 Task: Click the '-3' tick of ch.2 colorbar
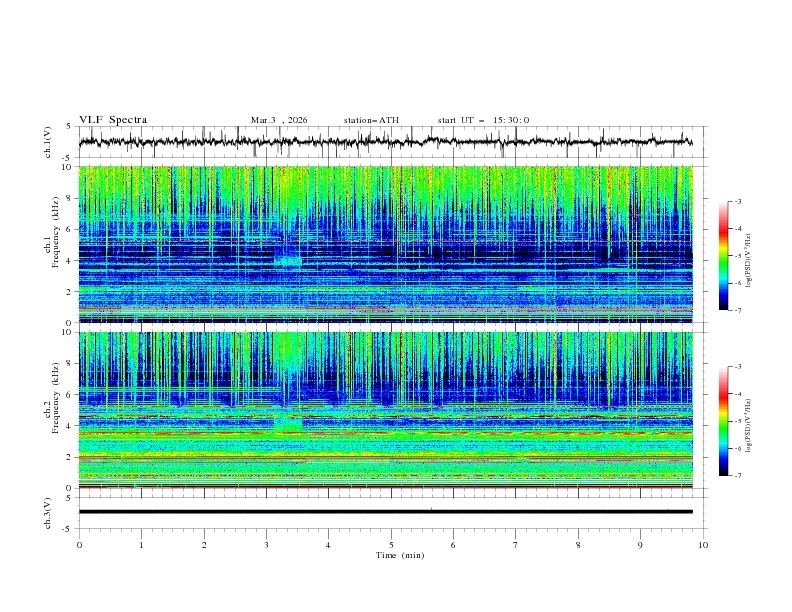tap(737, 367)
